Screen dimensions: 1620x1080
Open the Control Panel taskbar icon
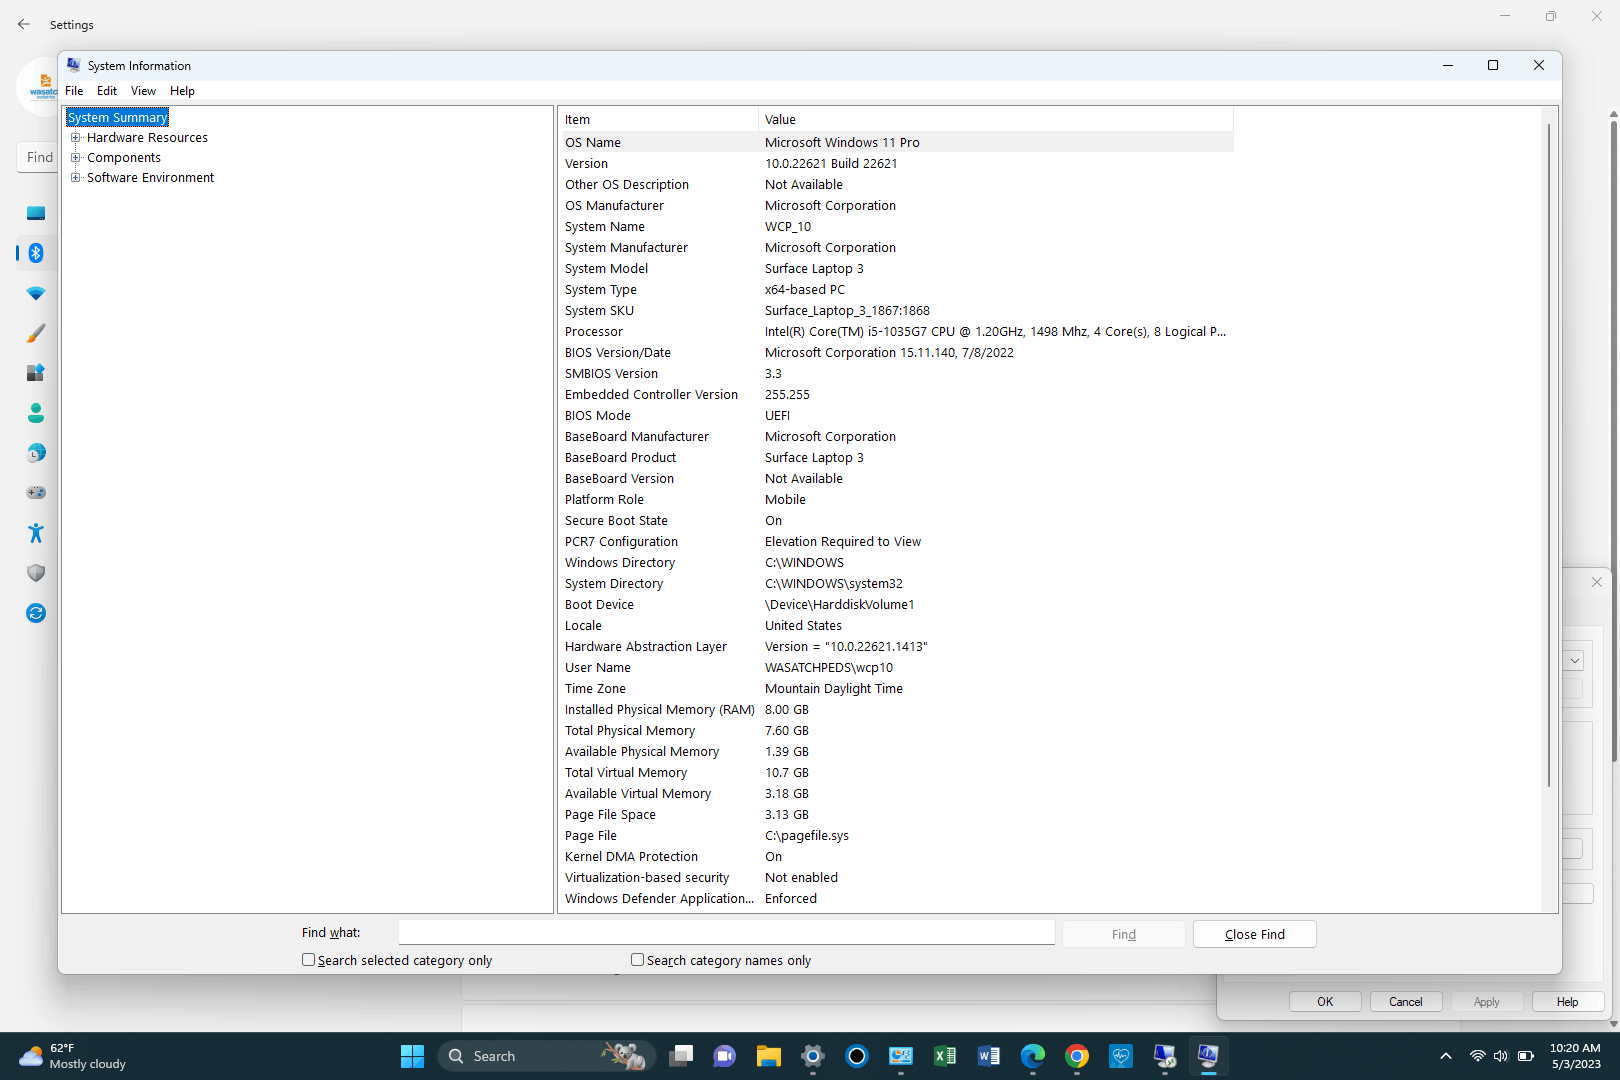901,1056
